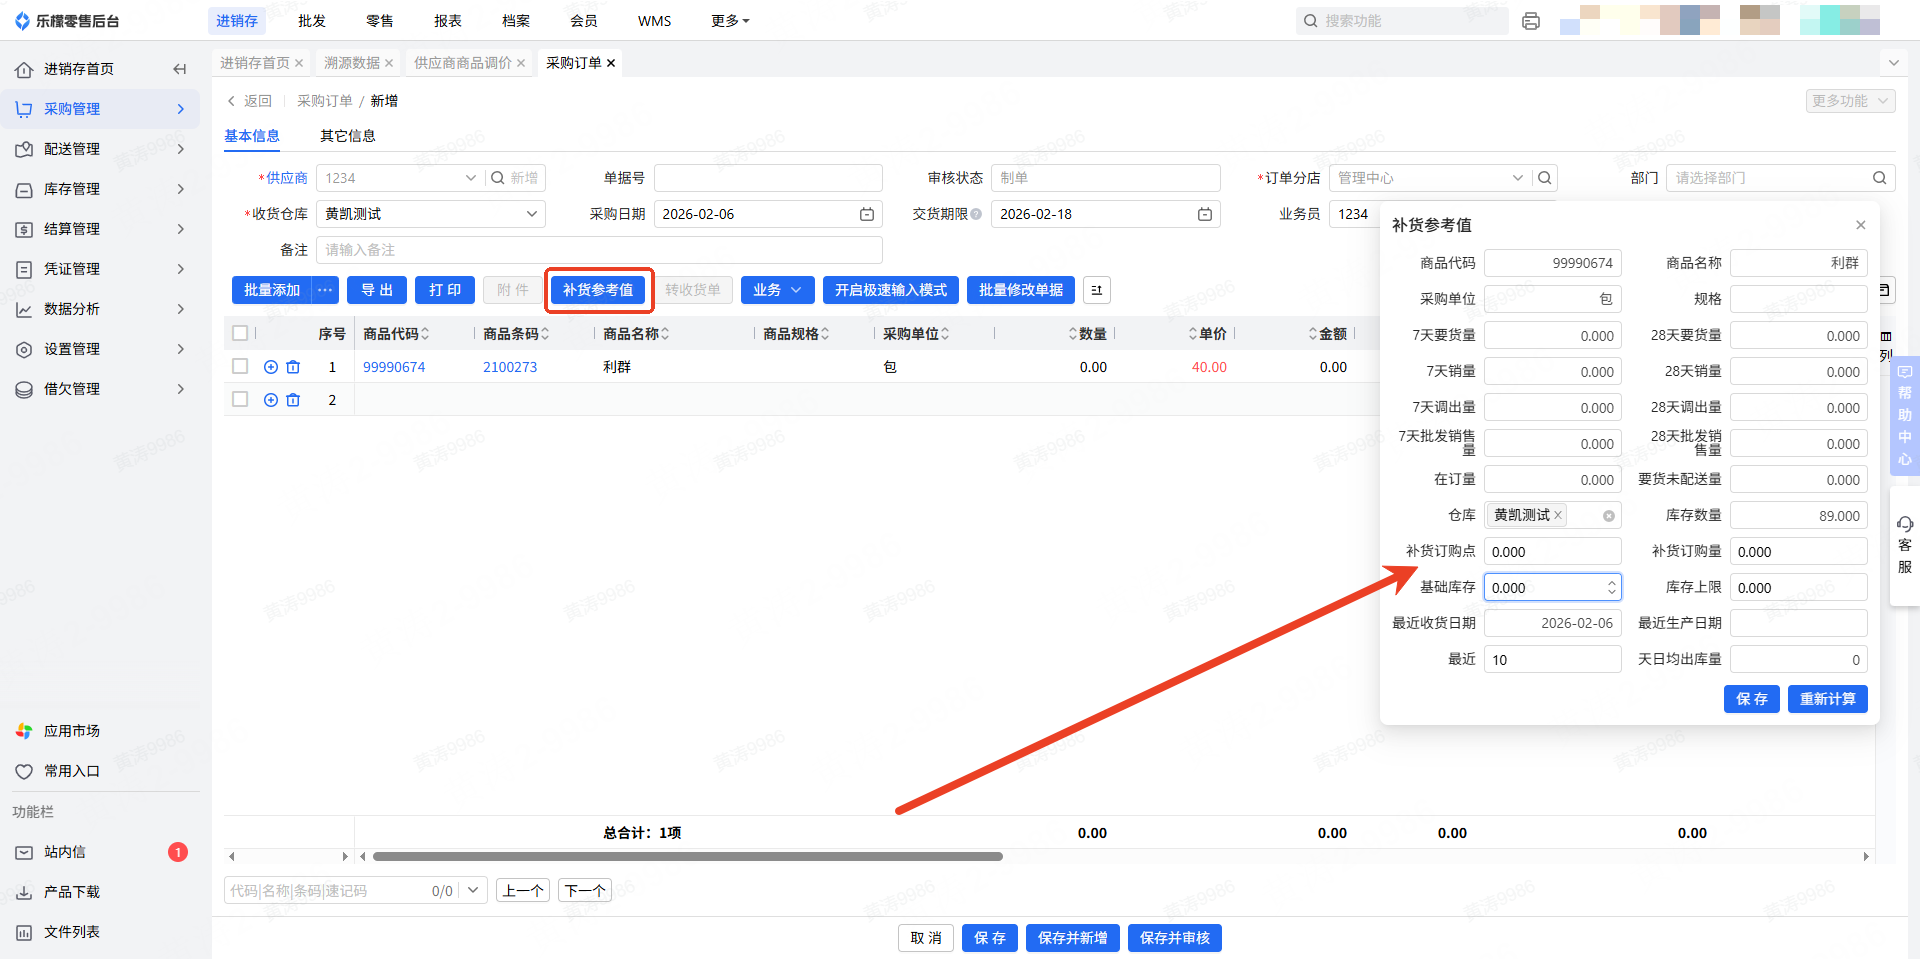Click the printer icon in top bar
Image resolution: width=1920 pixels, height=959 pixels.
[x=1531, y=21]
